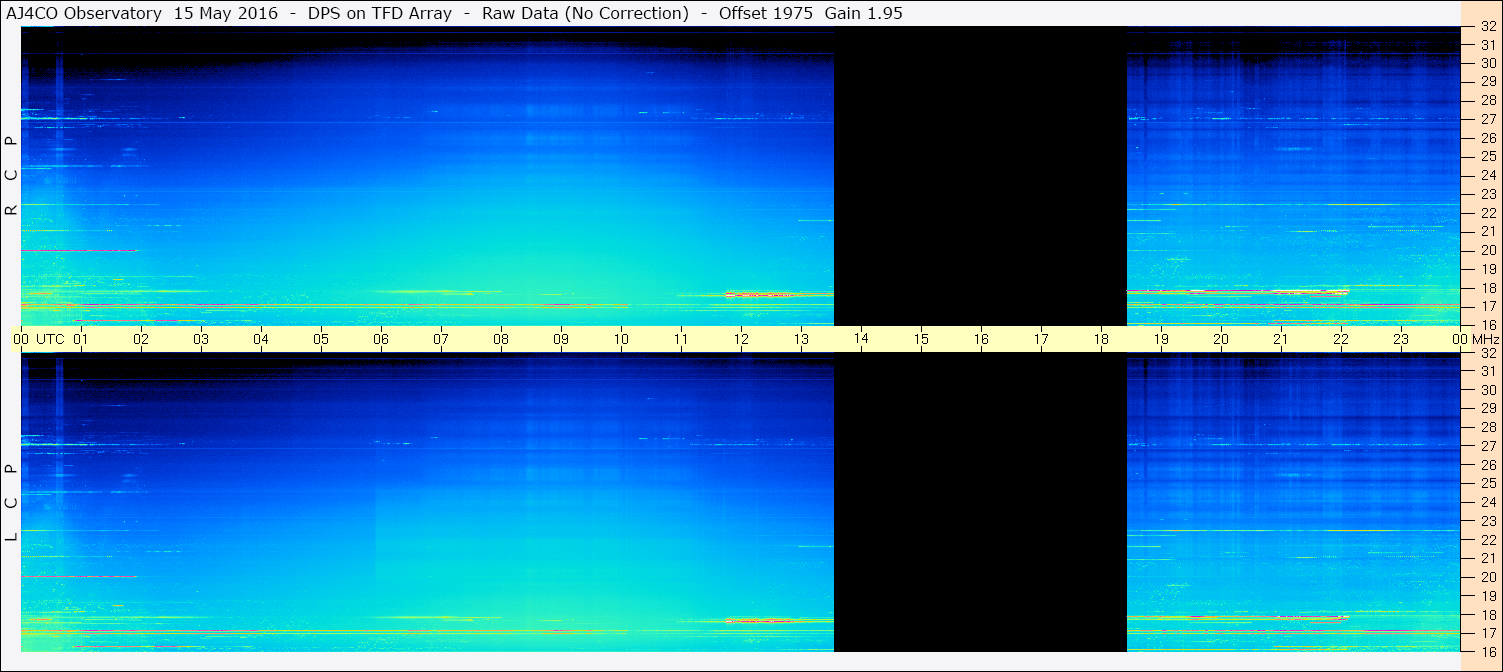This screenshot has width=1503, height=672.
Task: Pick the 20 MHz label of the LCP panel
Action: click(x=1487, y=577)
